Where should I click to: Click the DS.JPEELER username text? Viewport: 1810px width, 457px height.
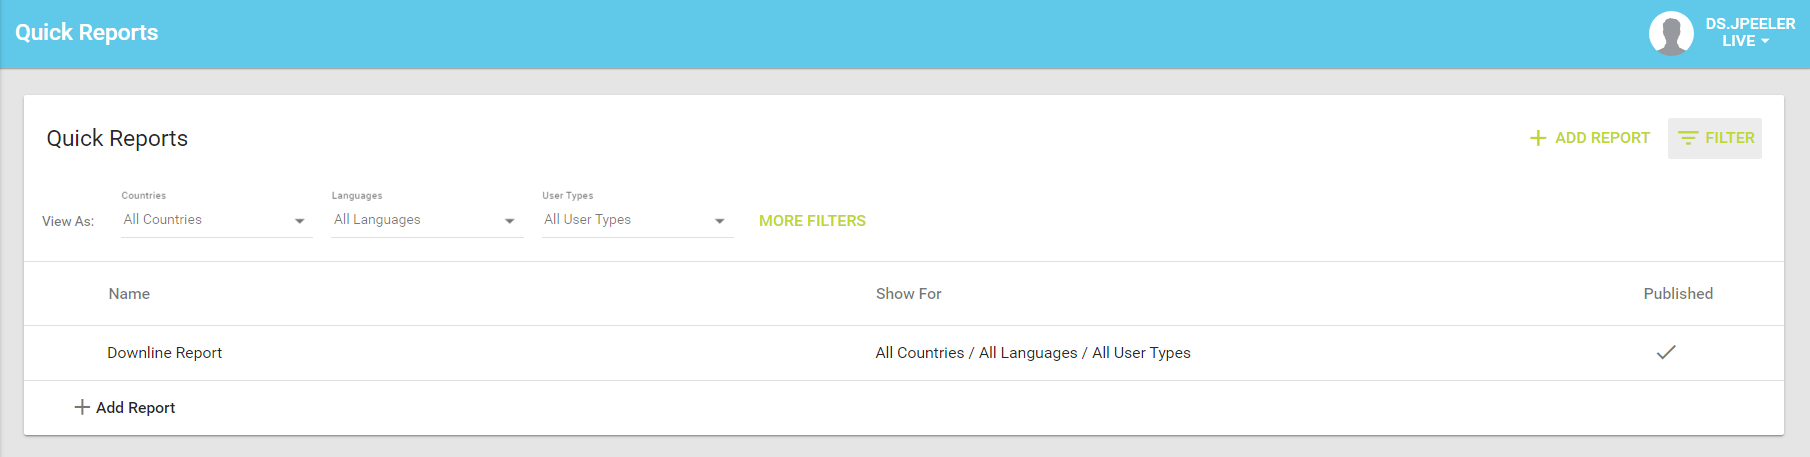pyautogui.click(x=1750, y=24)
